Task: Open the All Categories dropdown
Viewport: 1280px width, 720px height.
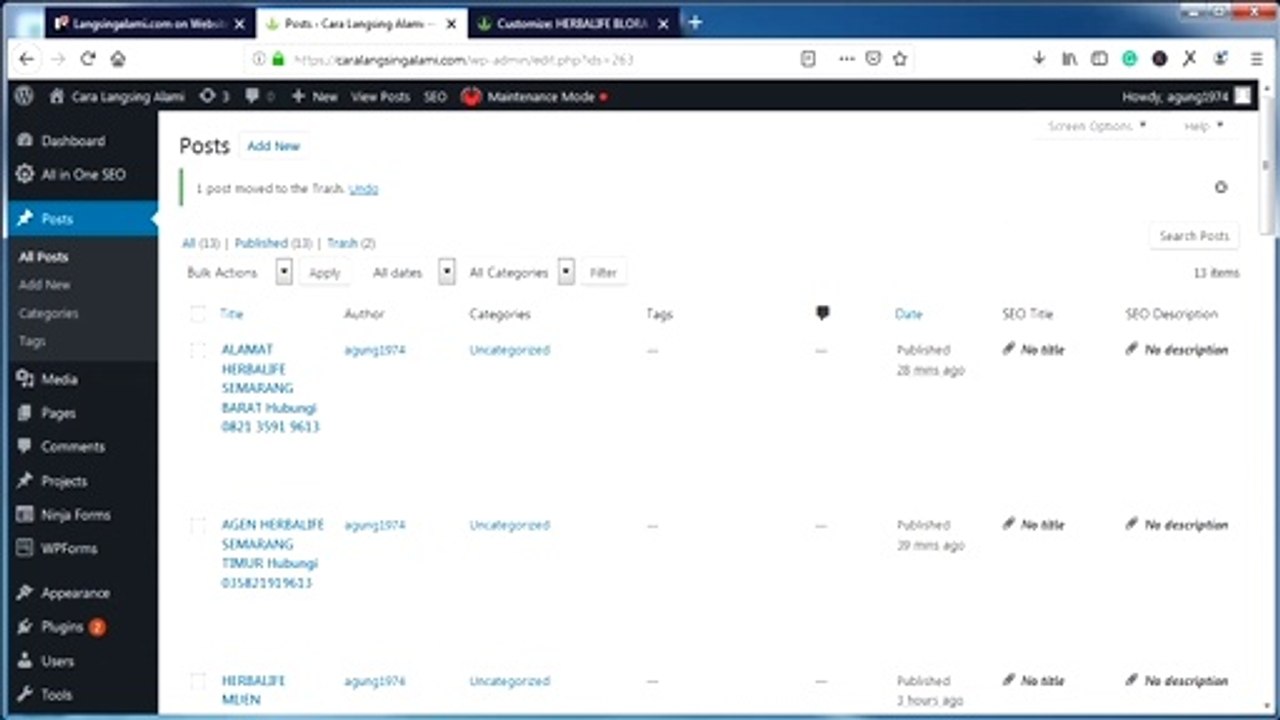Action: 520,272
